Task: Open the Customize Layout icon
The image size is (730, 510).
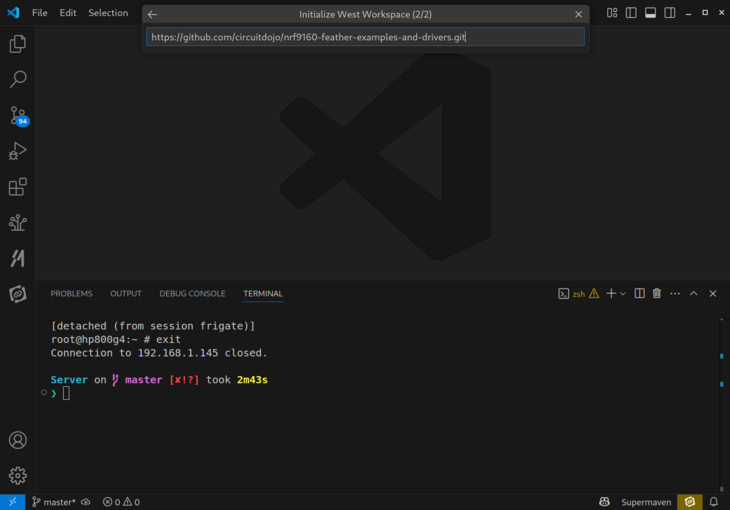Action: click(x=612, y=13)
